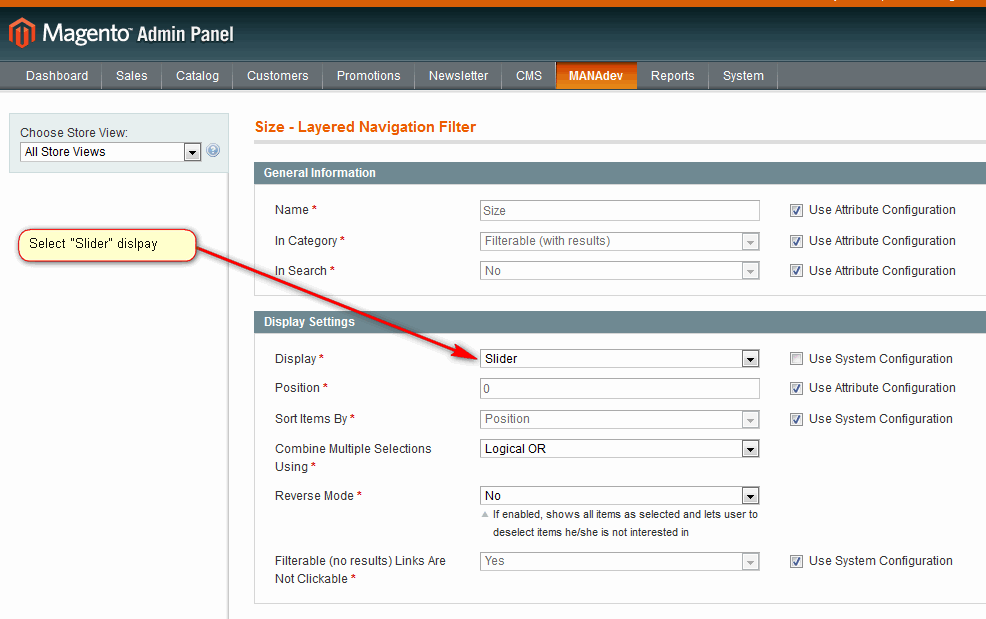Image resolution: width=986 pixels, height=619 pixels.
Task: Toggle Use Attribute Configuration for In Category
Action: [x=796, y=242]
